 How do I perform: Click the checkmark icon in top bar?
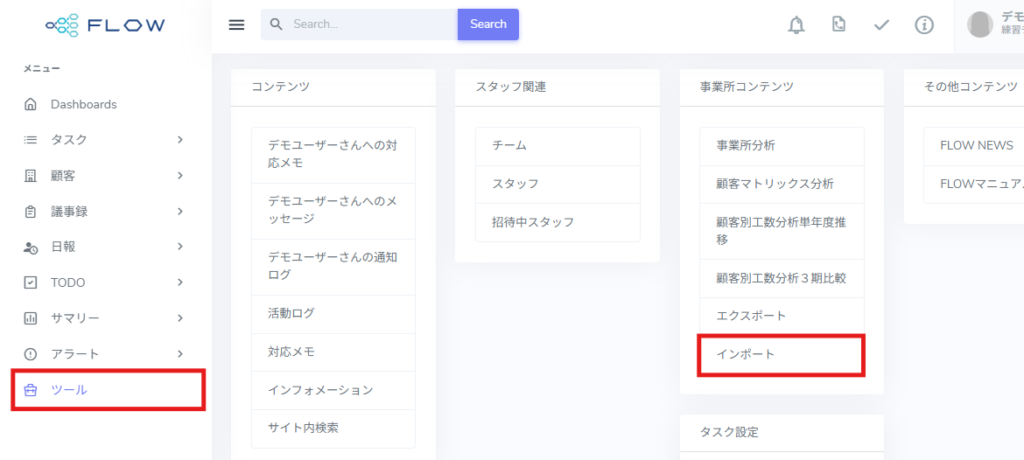(881, 25)
